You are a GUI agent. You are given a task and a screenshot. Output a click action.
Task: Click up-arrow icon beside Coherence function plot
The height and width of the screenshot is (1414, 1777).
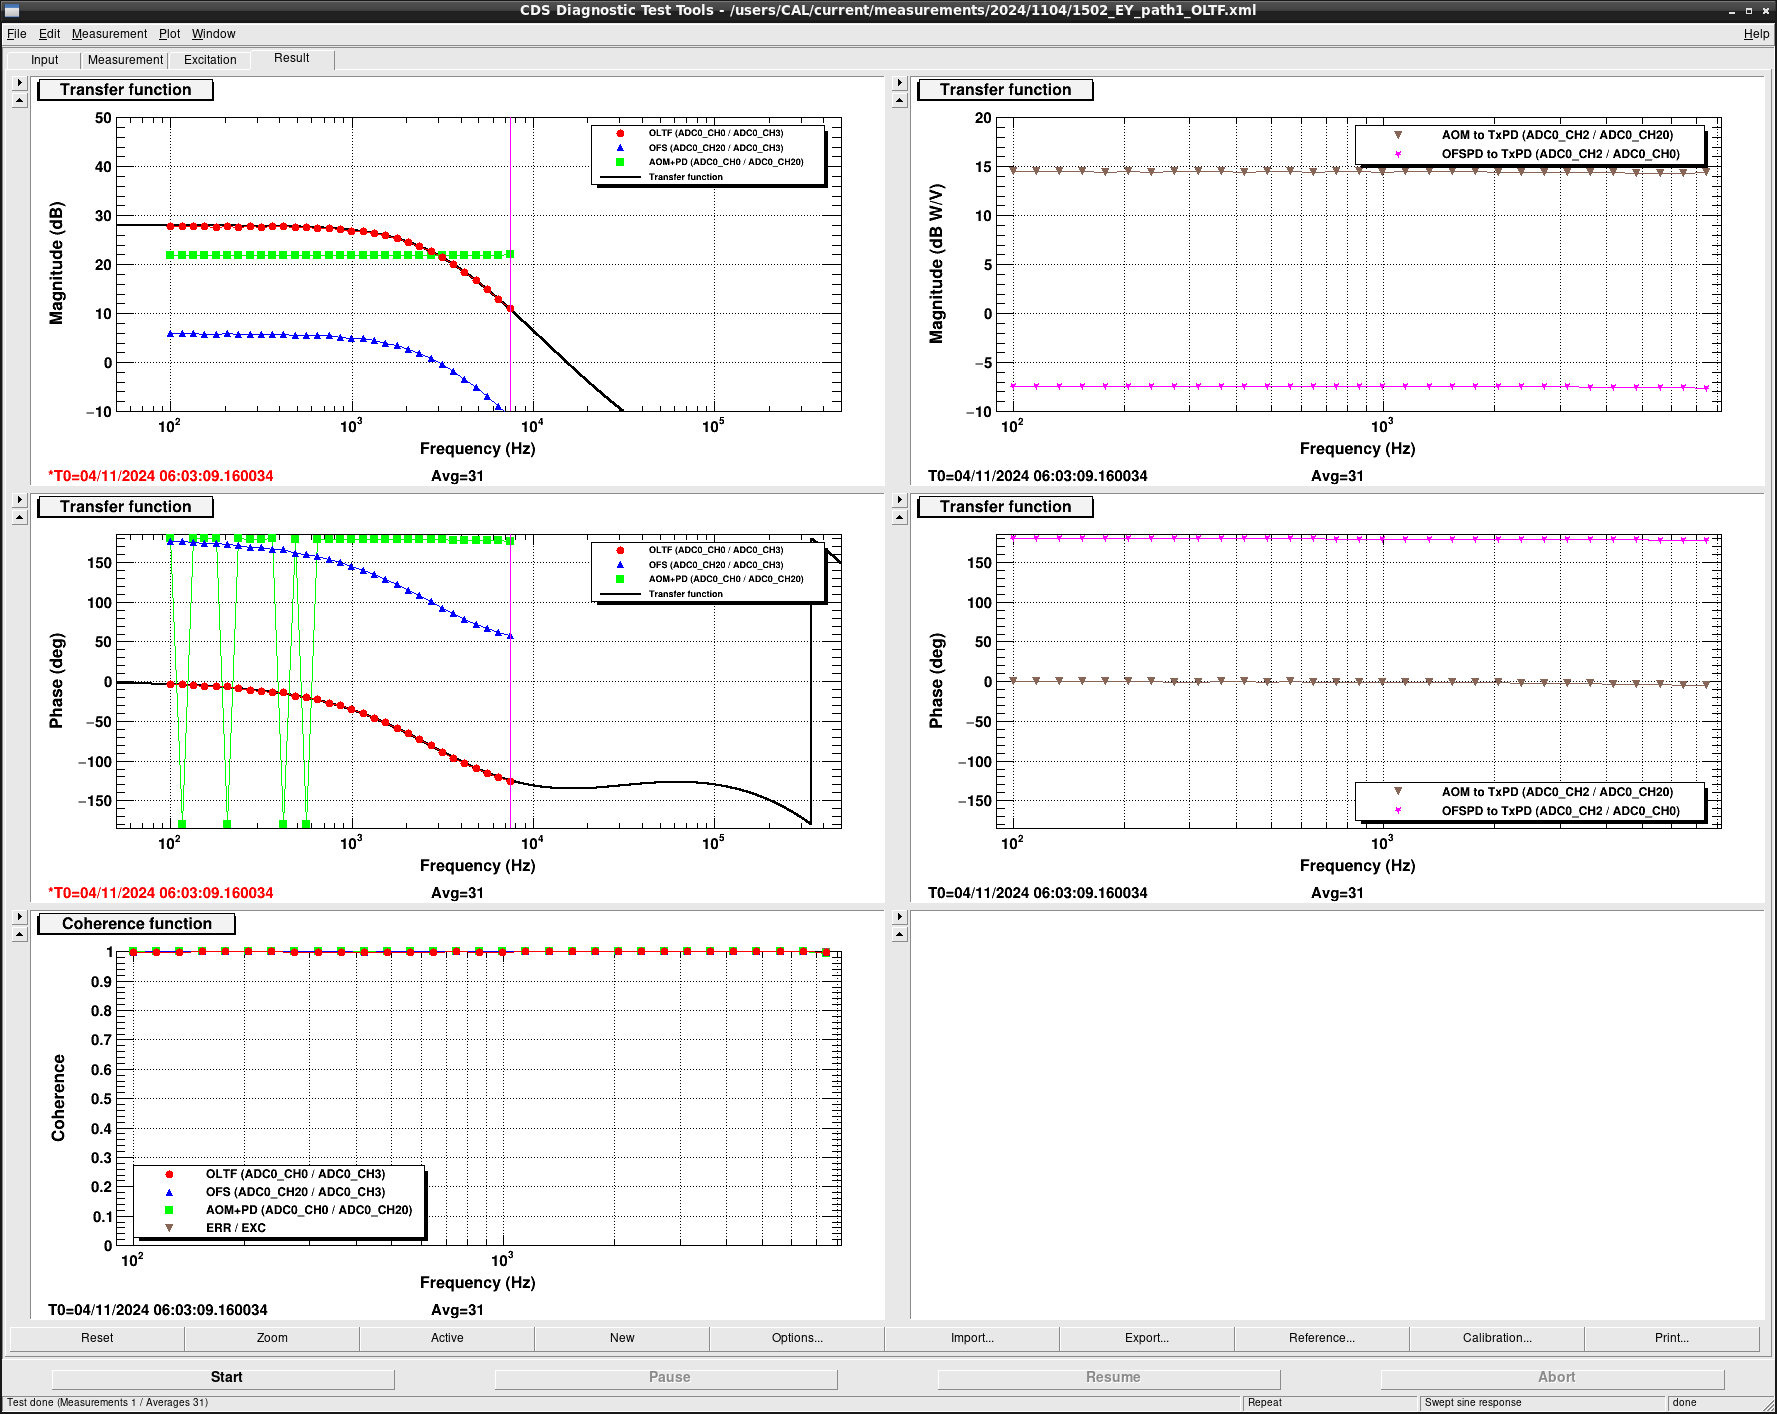19,935
